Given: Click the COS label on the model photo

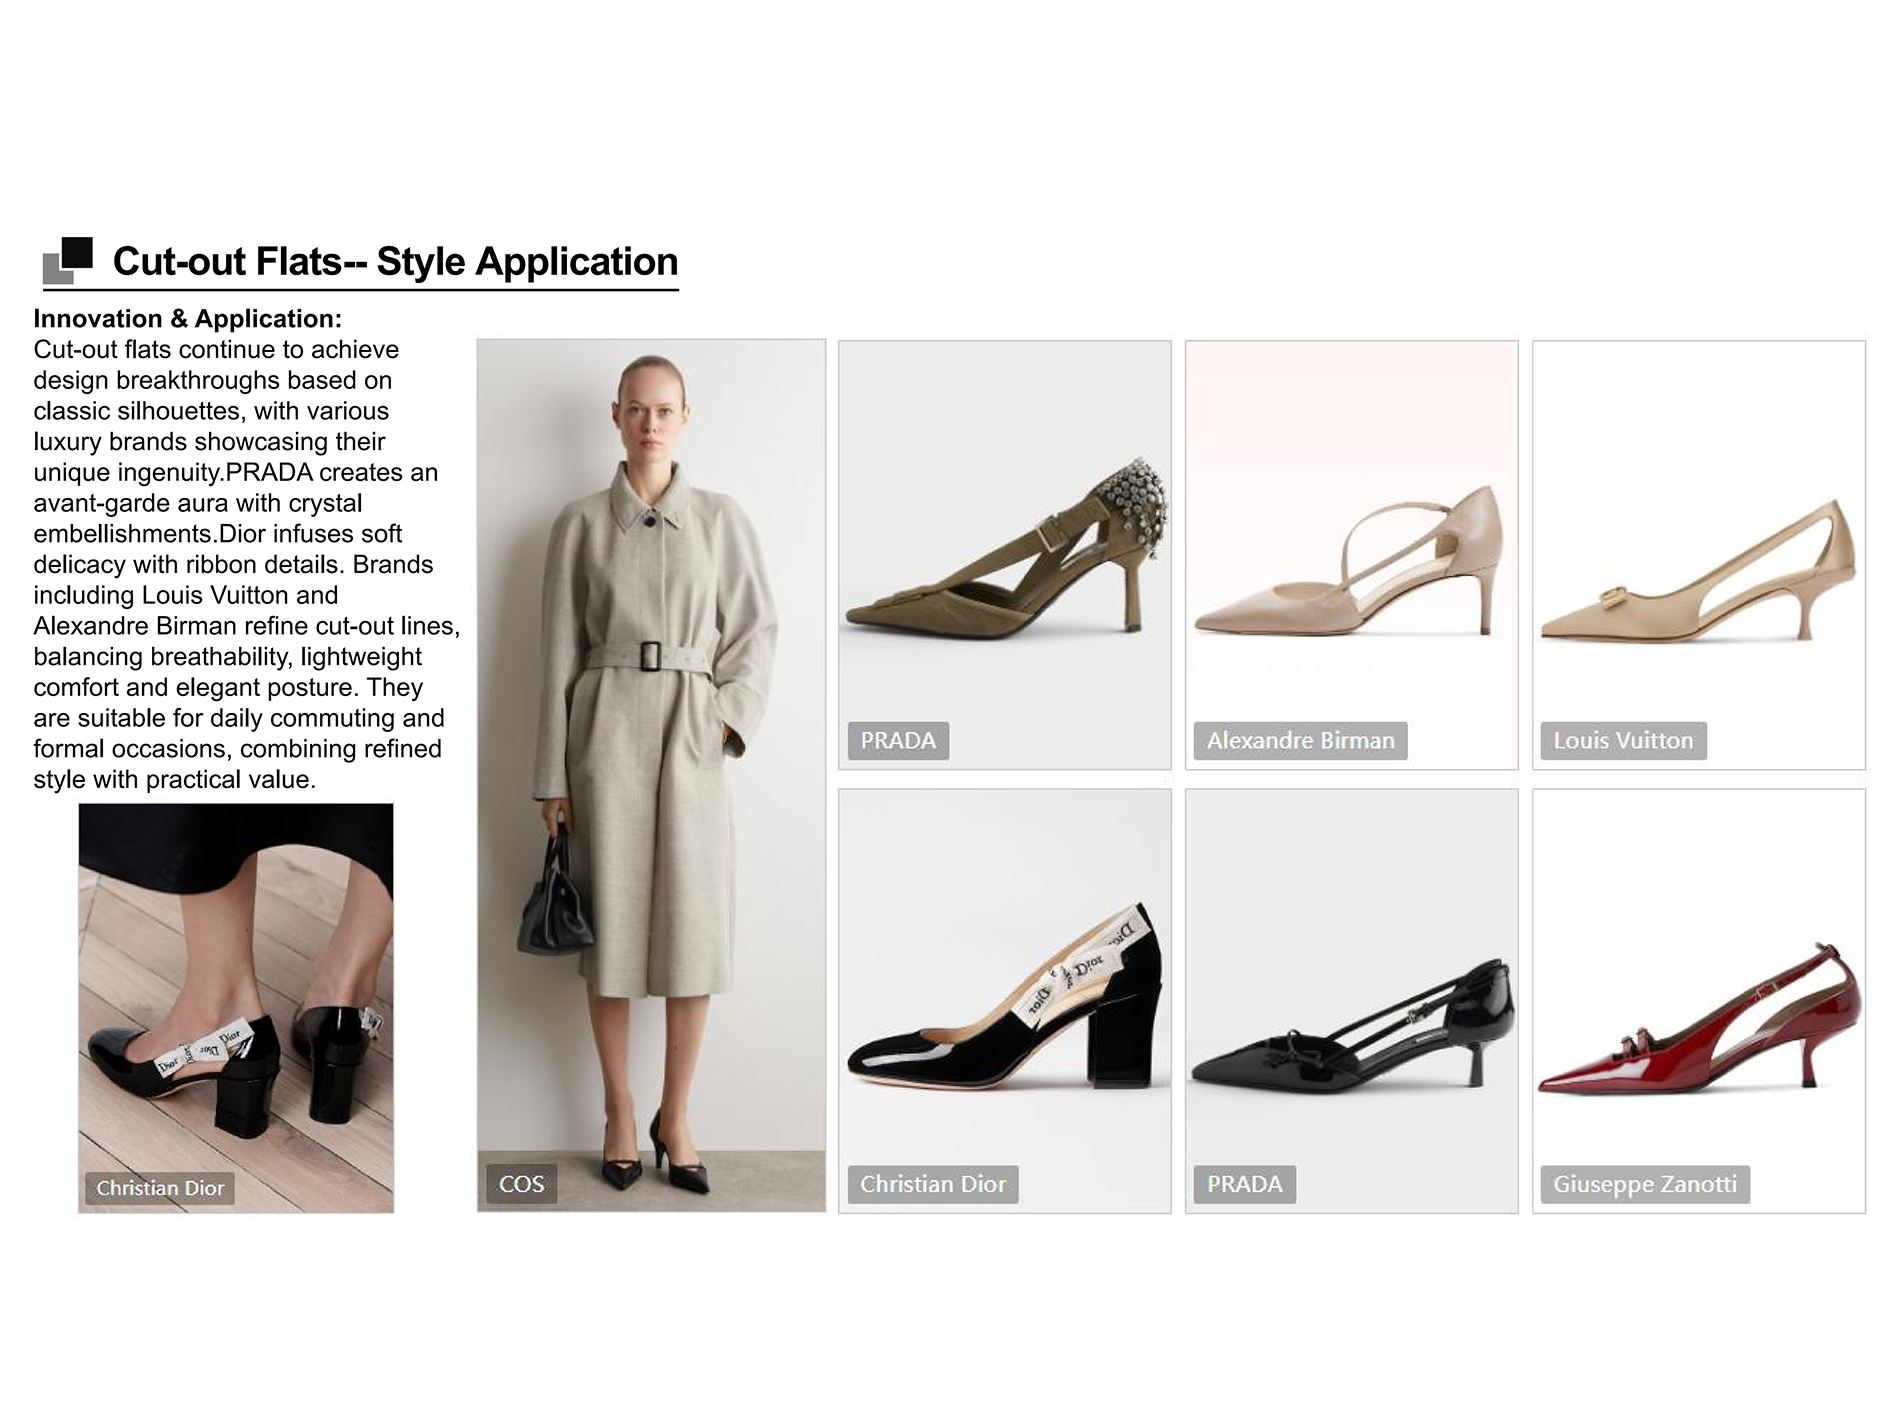Looking at the screenshot, I should pyautogui.click(x=522, y=1184).
